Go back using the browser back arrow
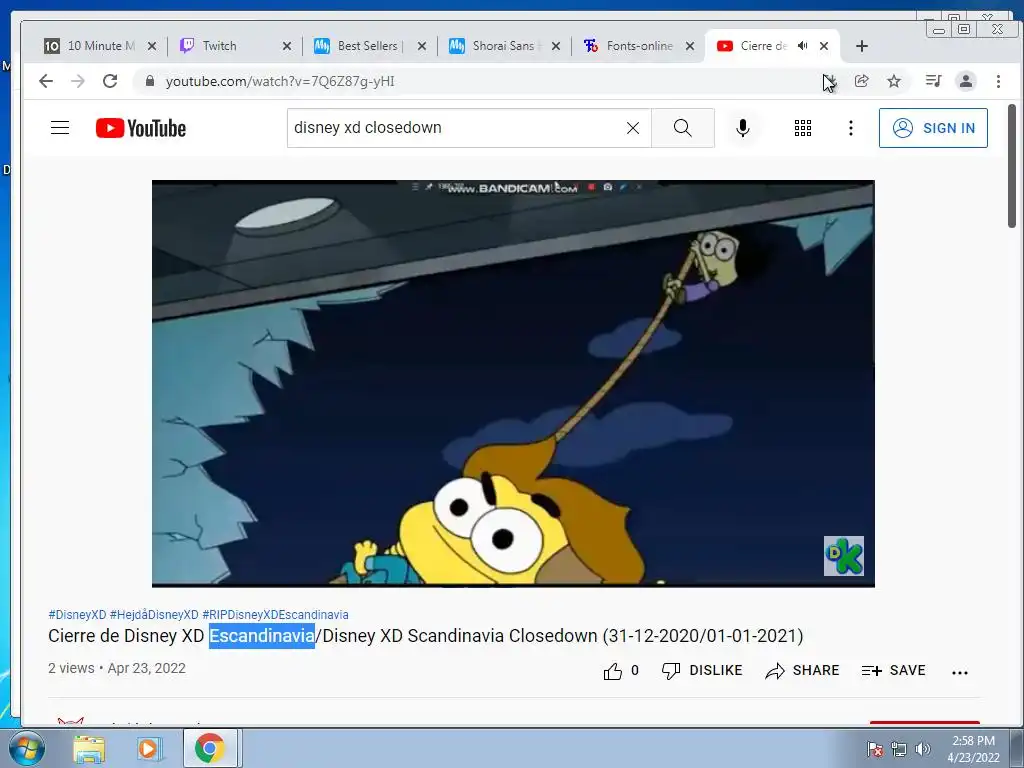Image resolution: width=1024 pixels, height=768 pixels. pyautogui.click(x=45, y=81)
